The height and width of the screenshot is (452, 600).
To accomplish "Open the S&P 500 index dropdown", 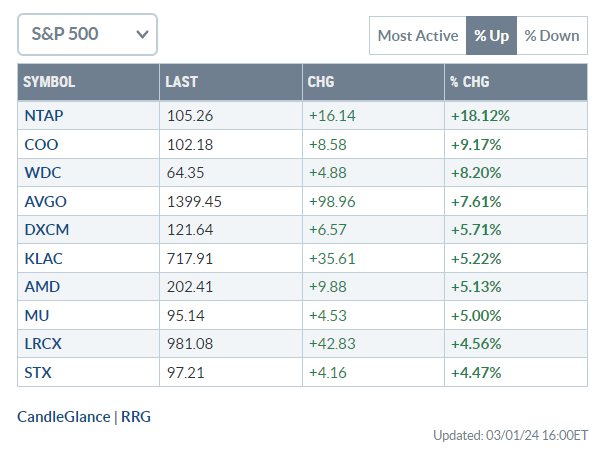I will coord(87,35).
